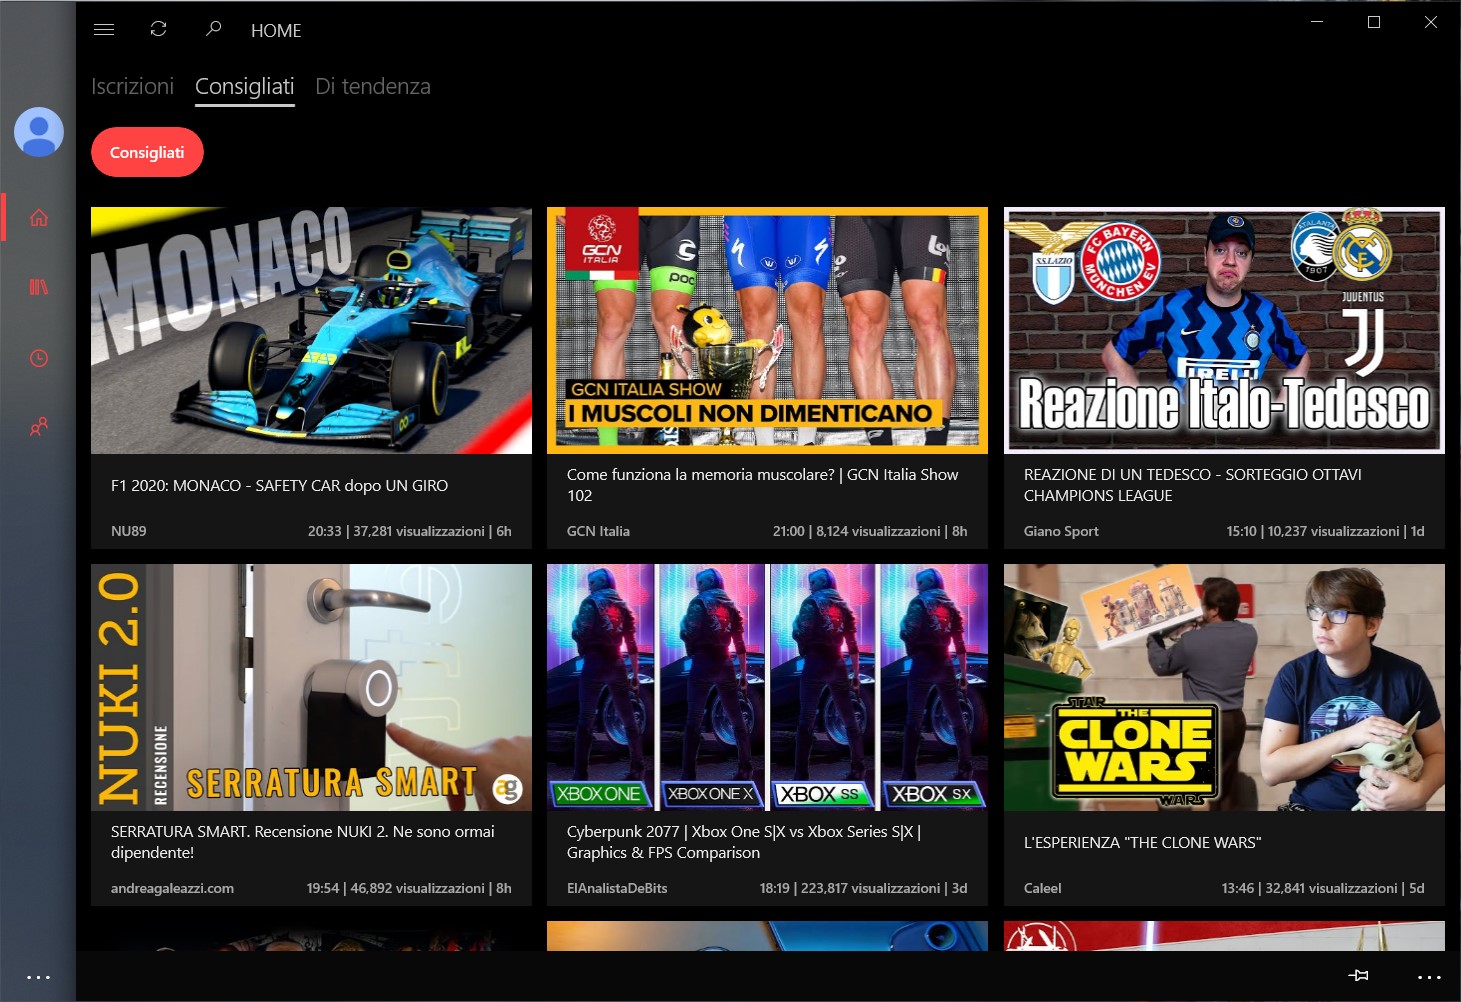Click '19:54 | 46,892 visualizzazioni | 8h' text
Image resolution: width=1461 pixels, height=1002 pixels.
click(409, 889)
